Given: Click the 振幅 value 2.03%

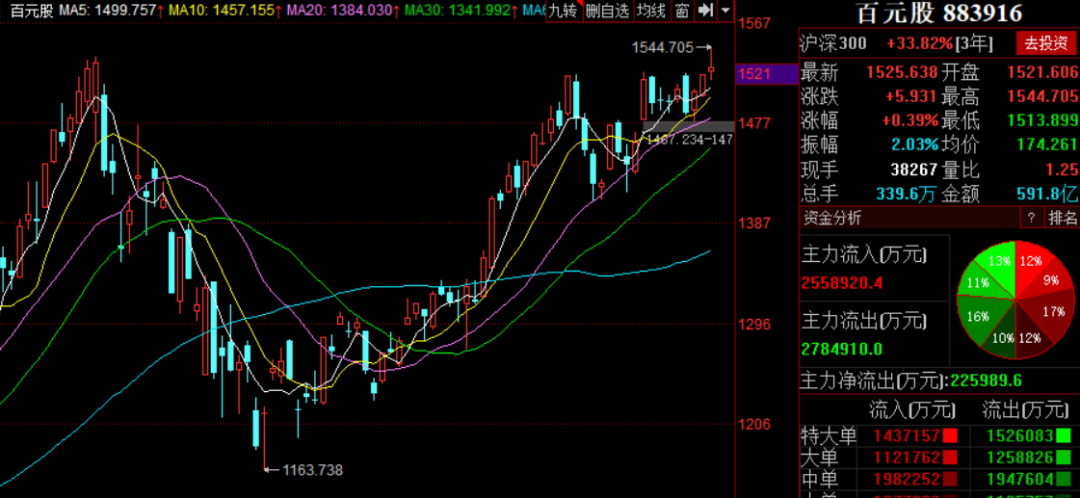Looking at the screenshot, I should (x=915, y=145).
